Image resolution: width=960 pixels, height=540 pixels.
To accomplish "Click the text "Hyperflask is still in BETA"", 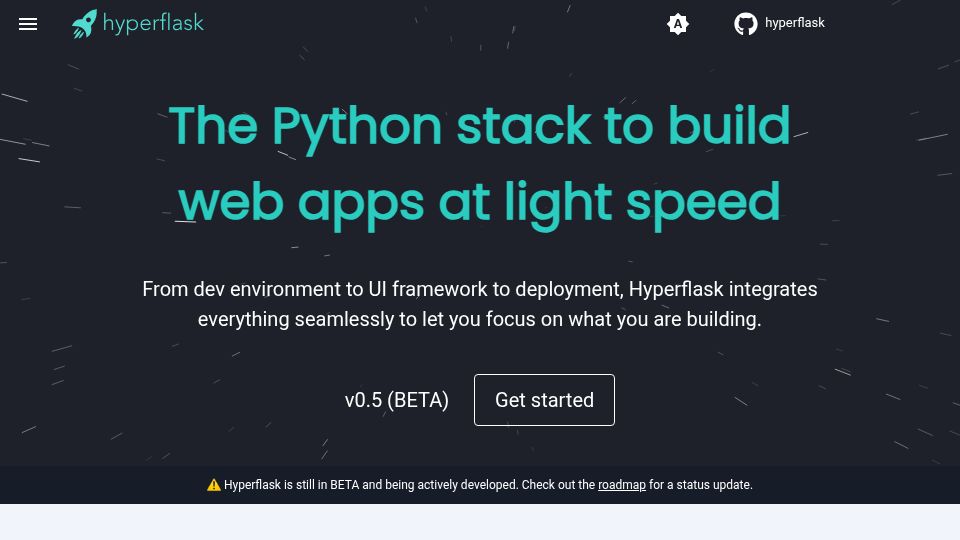I will pos(291,485).
